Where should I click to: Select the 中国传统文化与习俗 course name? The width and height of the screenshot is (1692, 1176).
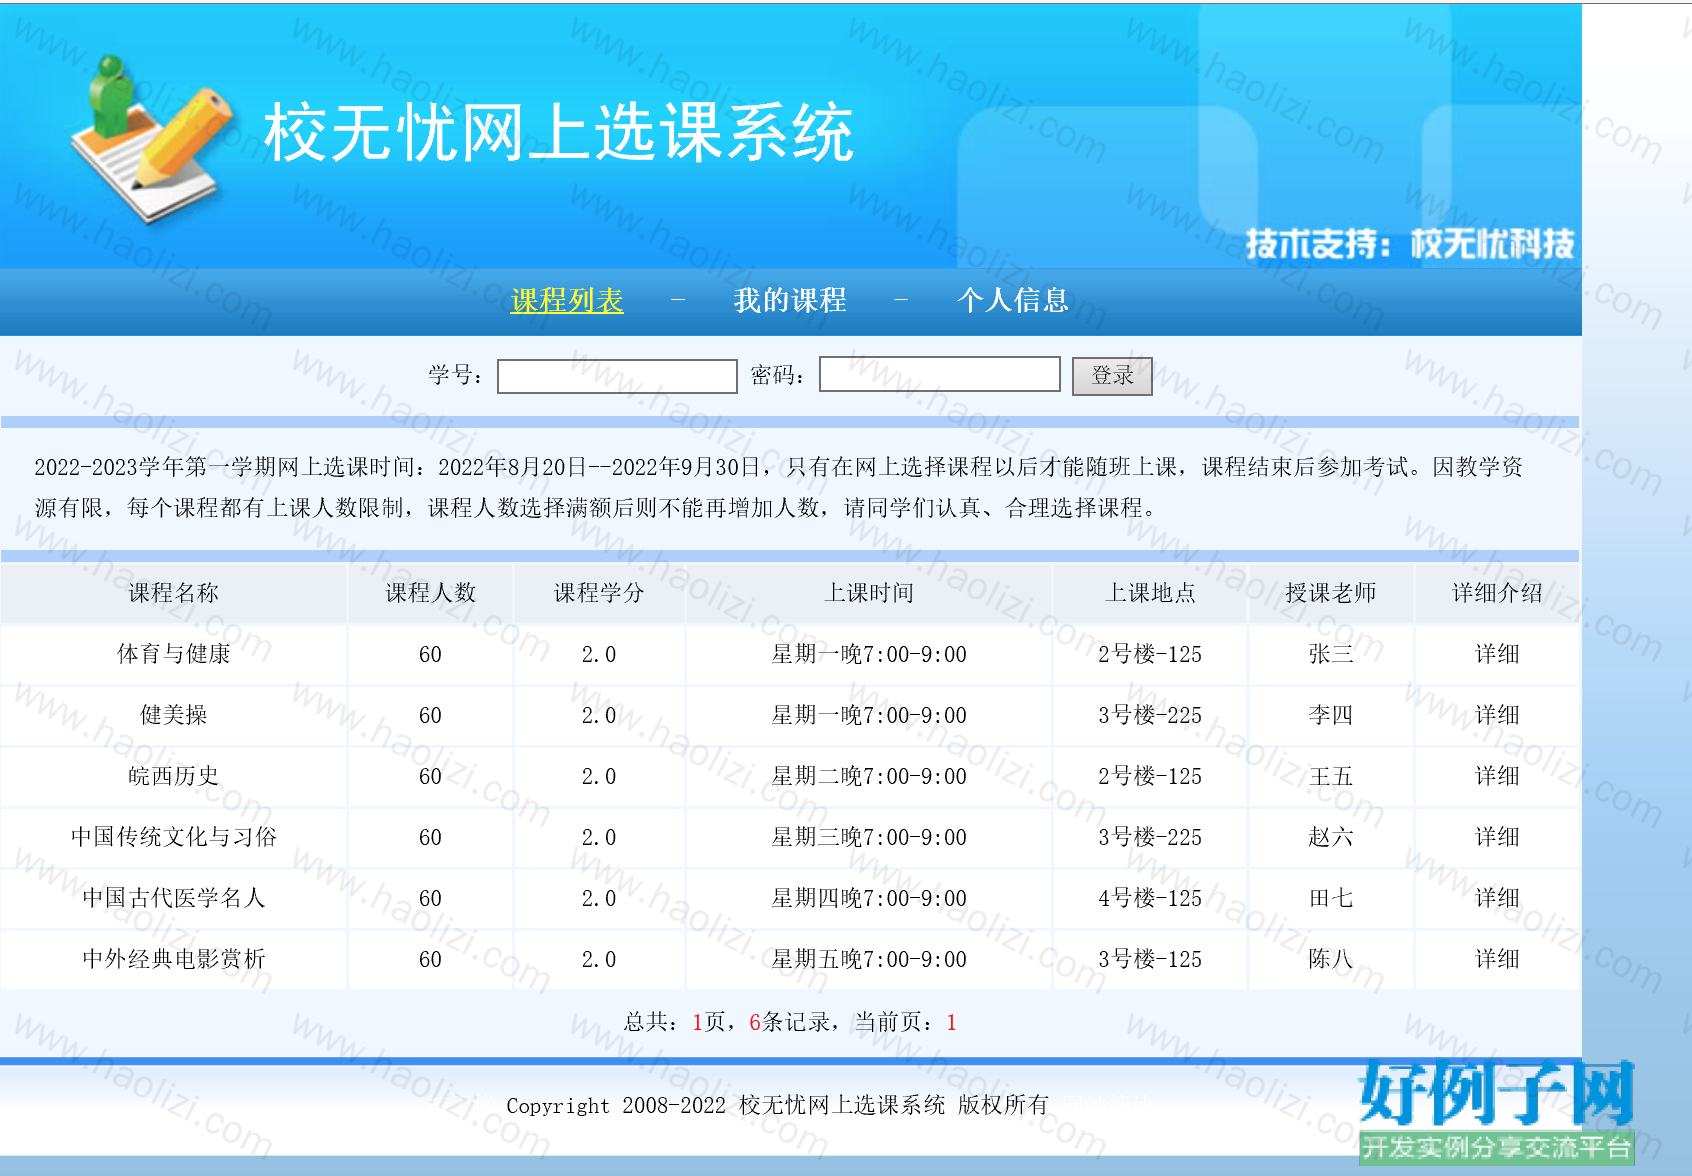[x=174, y=837]
